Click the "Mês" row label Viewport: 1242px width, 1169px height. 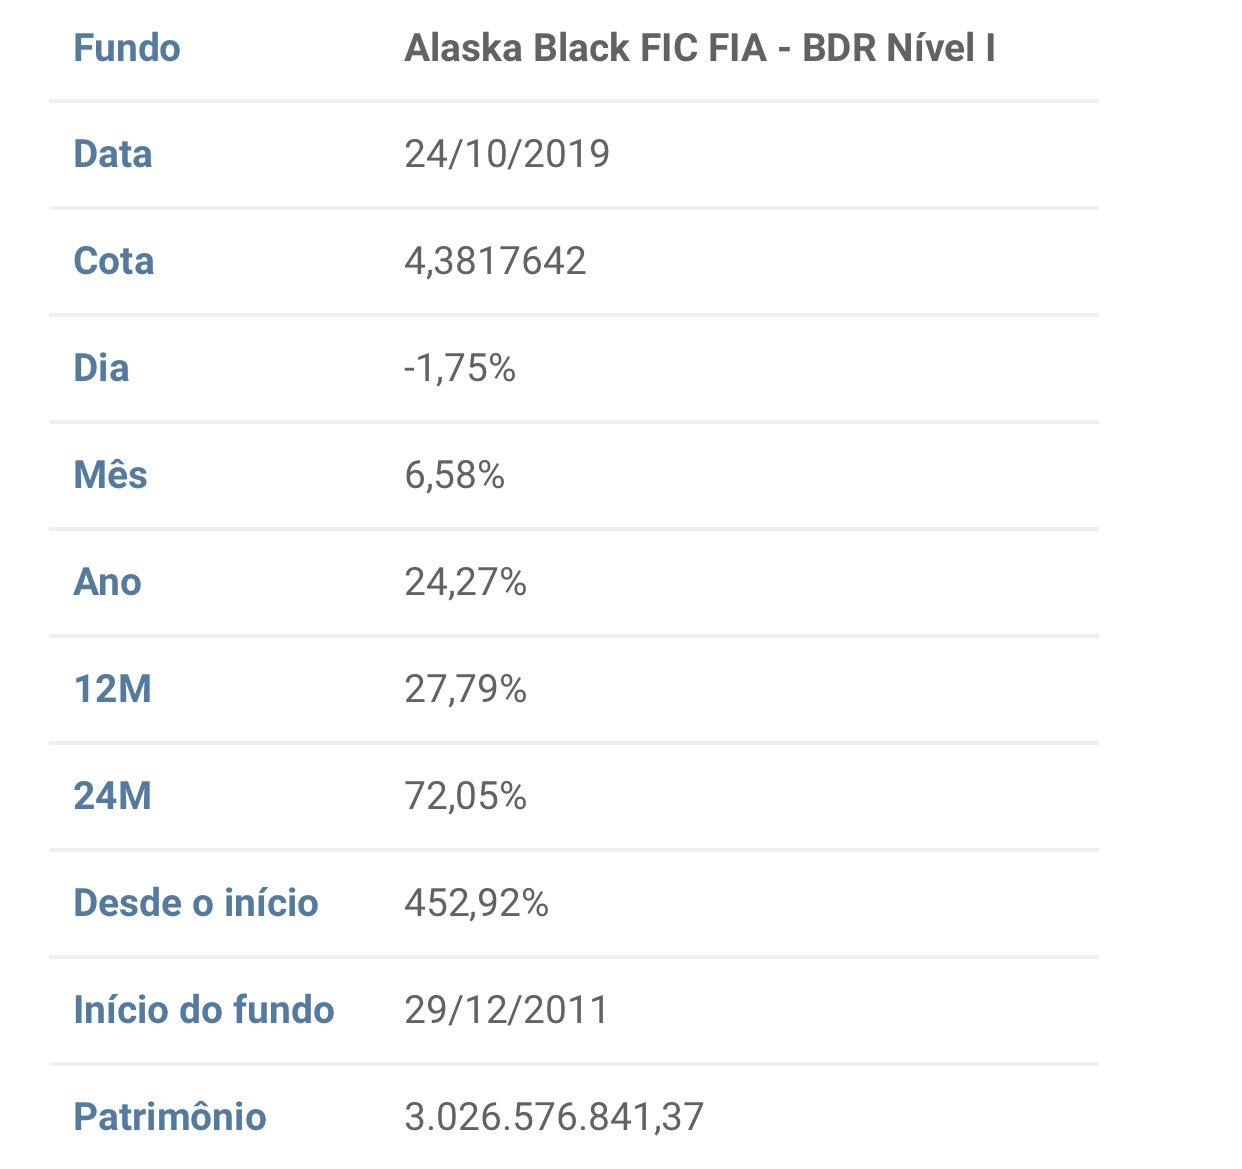110,475
